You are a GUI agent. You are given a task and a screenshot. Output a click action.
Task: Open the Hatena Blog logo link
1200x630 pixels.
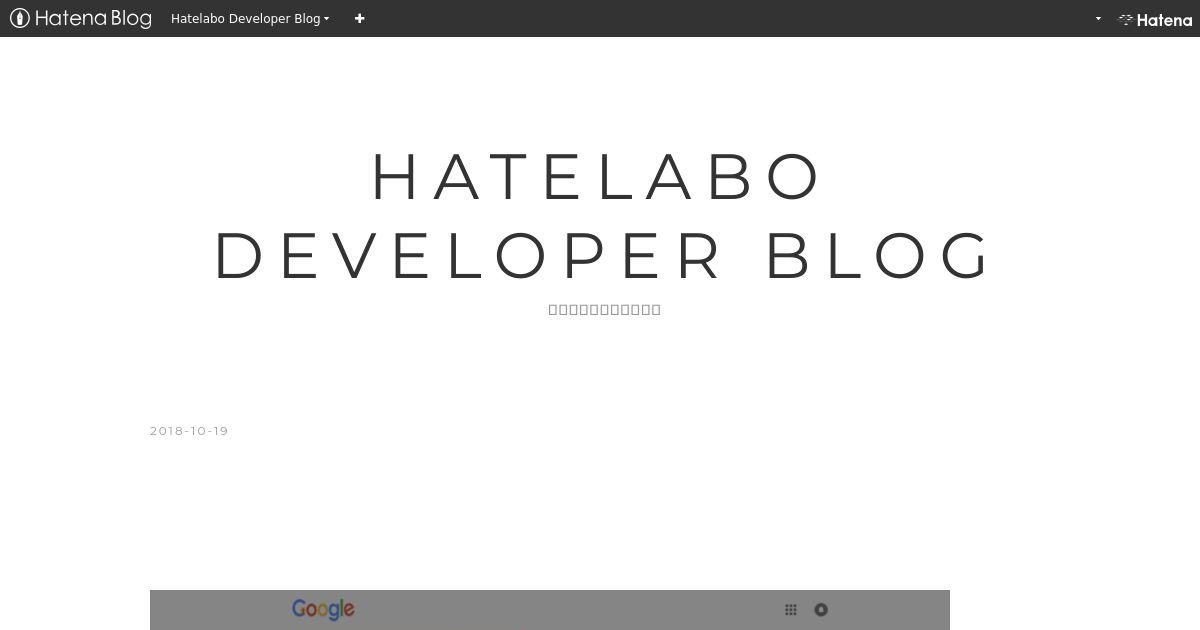click(80, 18)
